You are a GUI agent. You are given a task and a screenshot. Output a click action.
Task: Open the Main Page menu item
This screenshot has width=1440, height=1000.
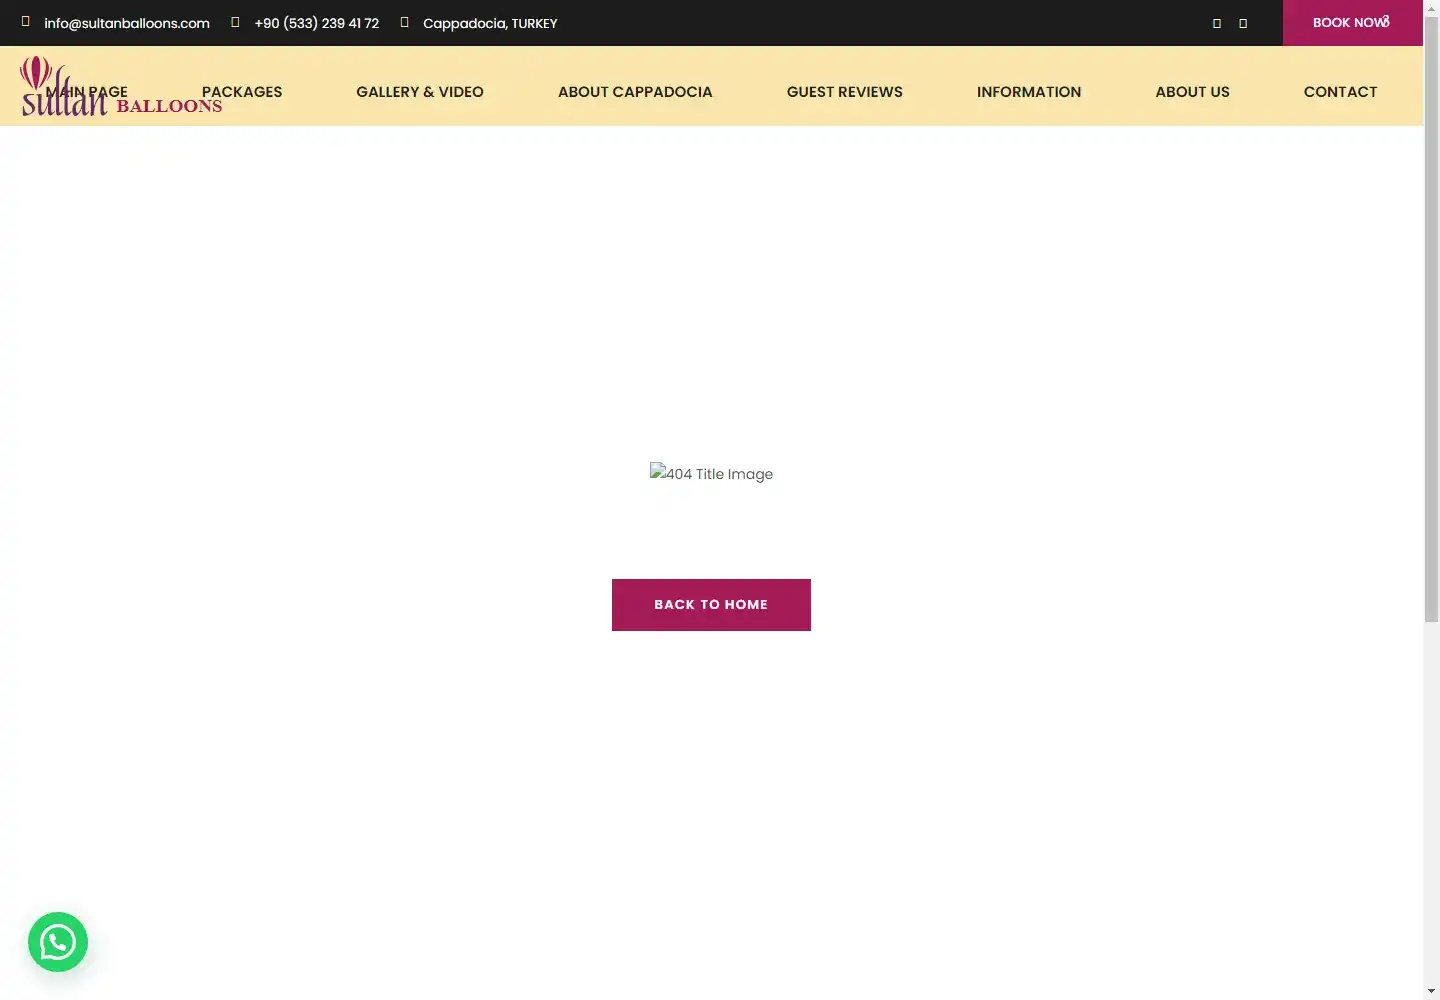point(87,91)
